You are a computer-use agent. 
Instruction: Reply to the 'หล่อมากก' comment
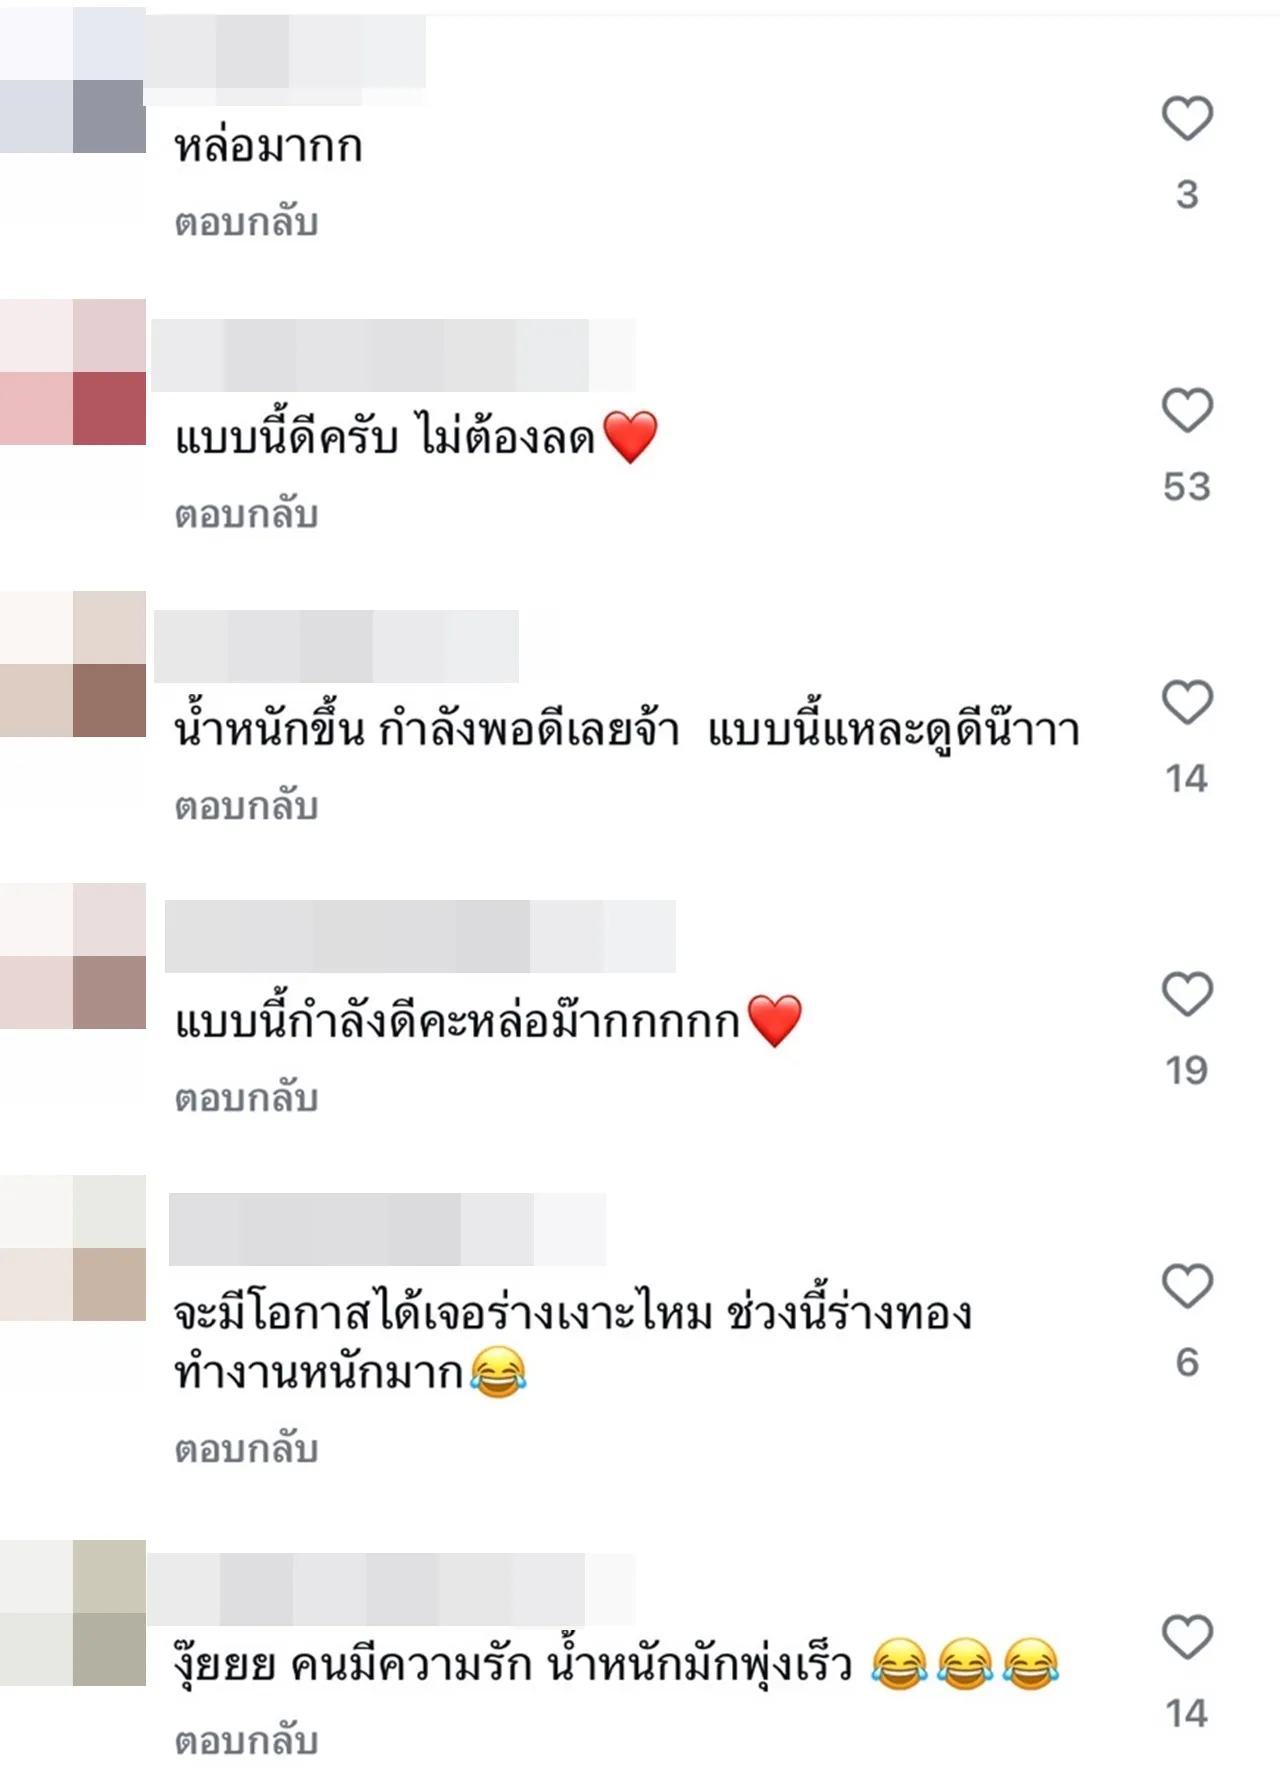coord(246,222)
